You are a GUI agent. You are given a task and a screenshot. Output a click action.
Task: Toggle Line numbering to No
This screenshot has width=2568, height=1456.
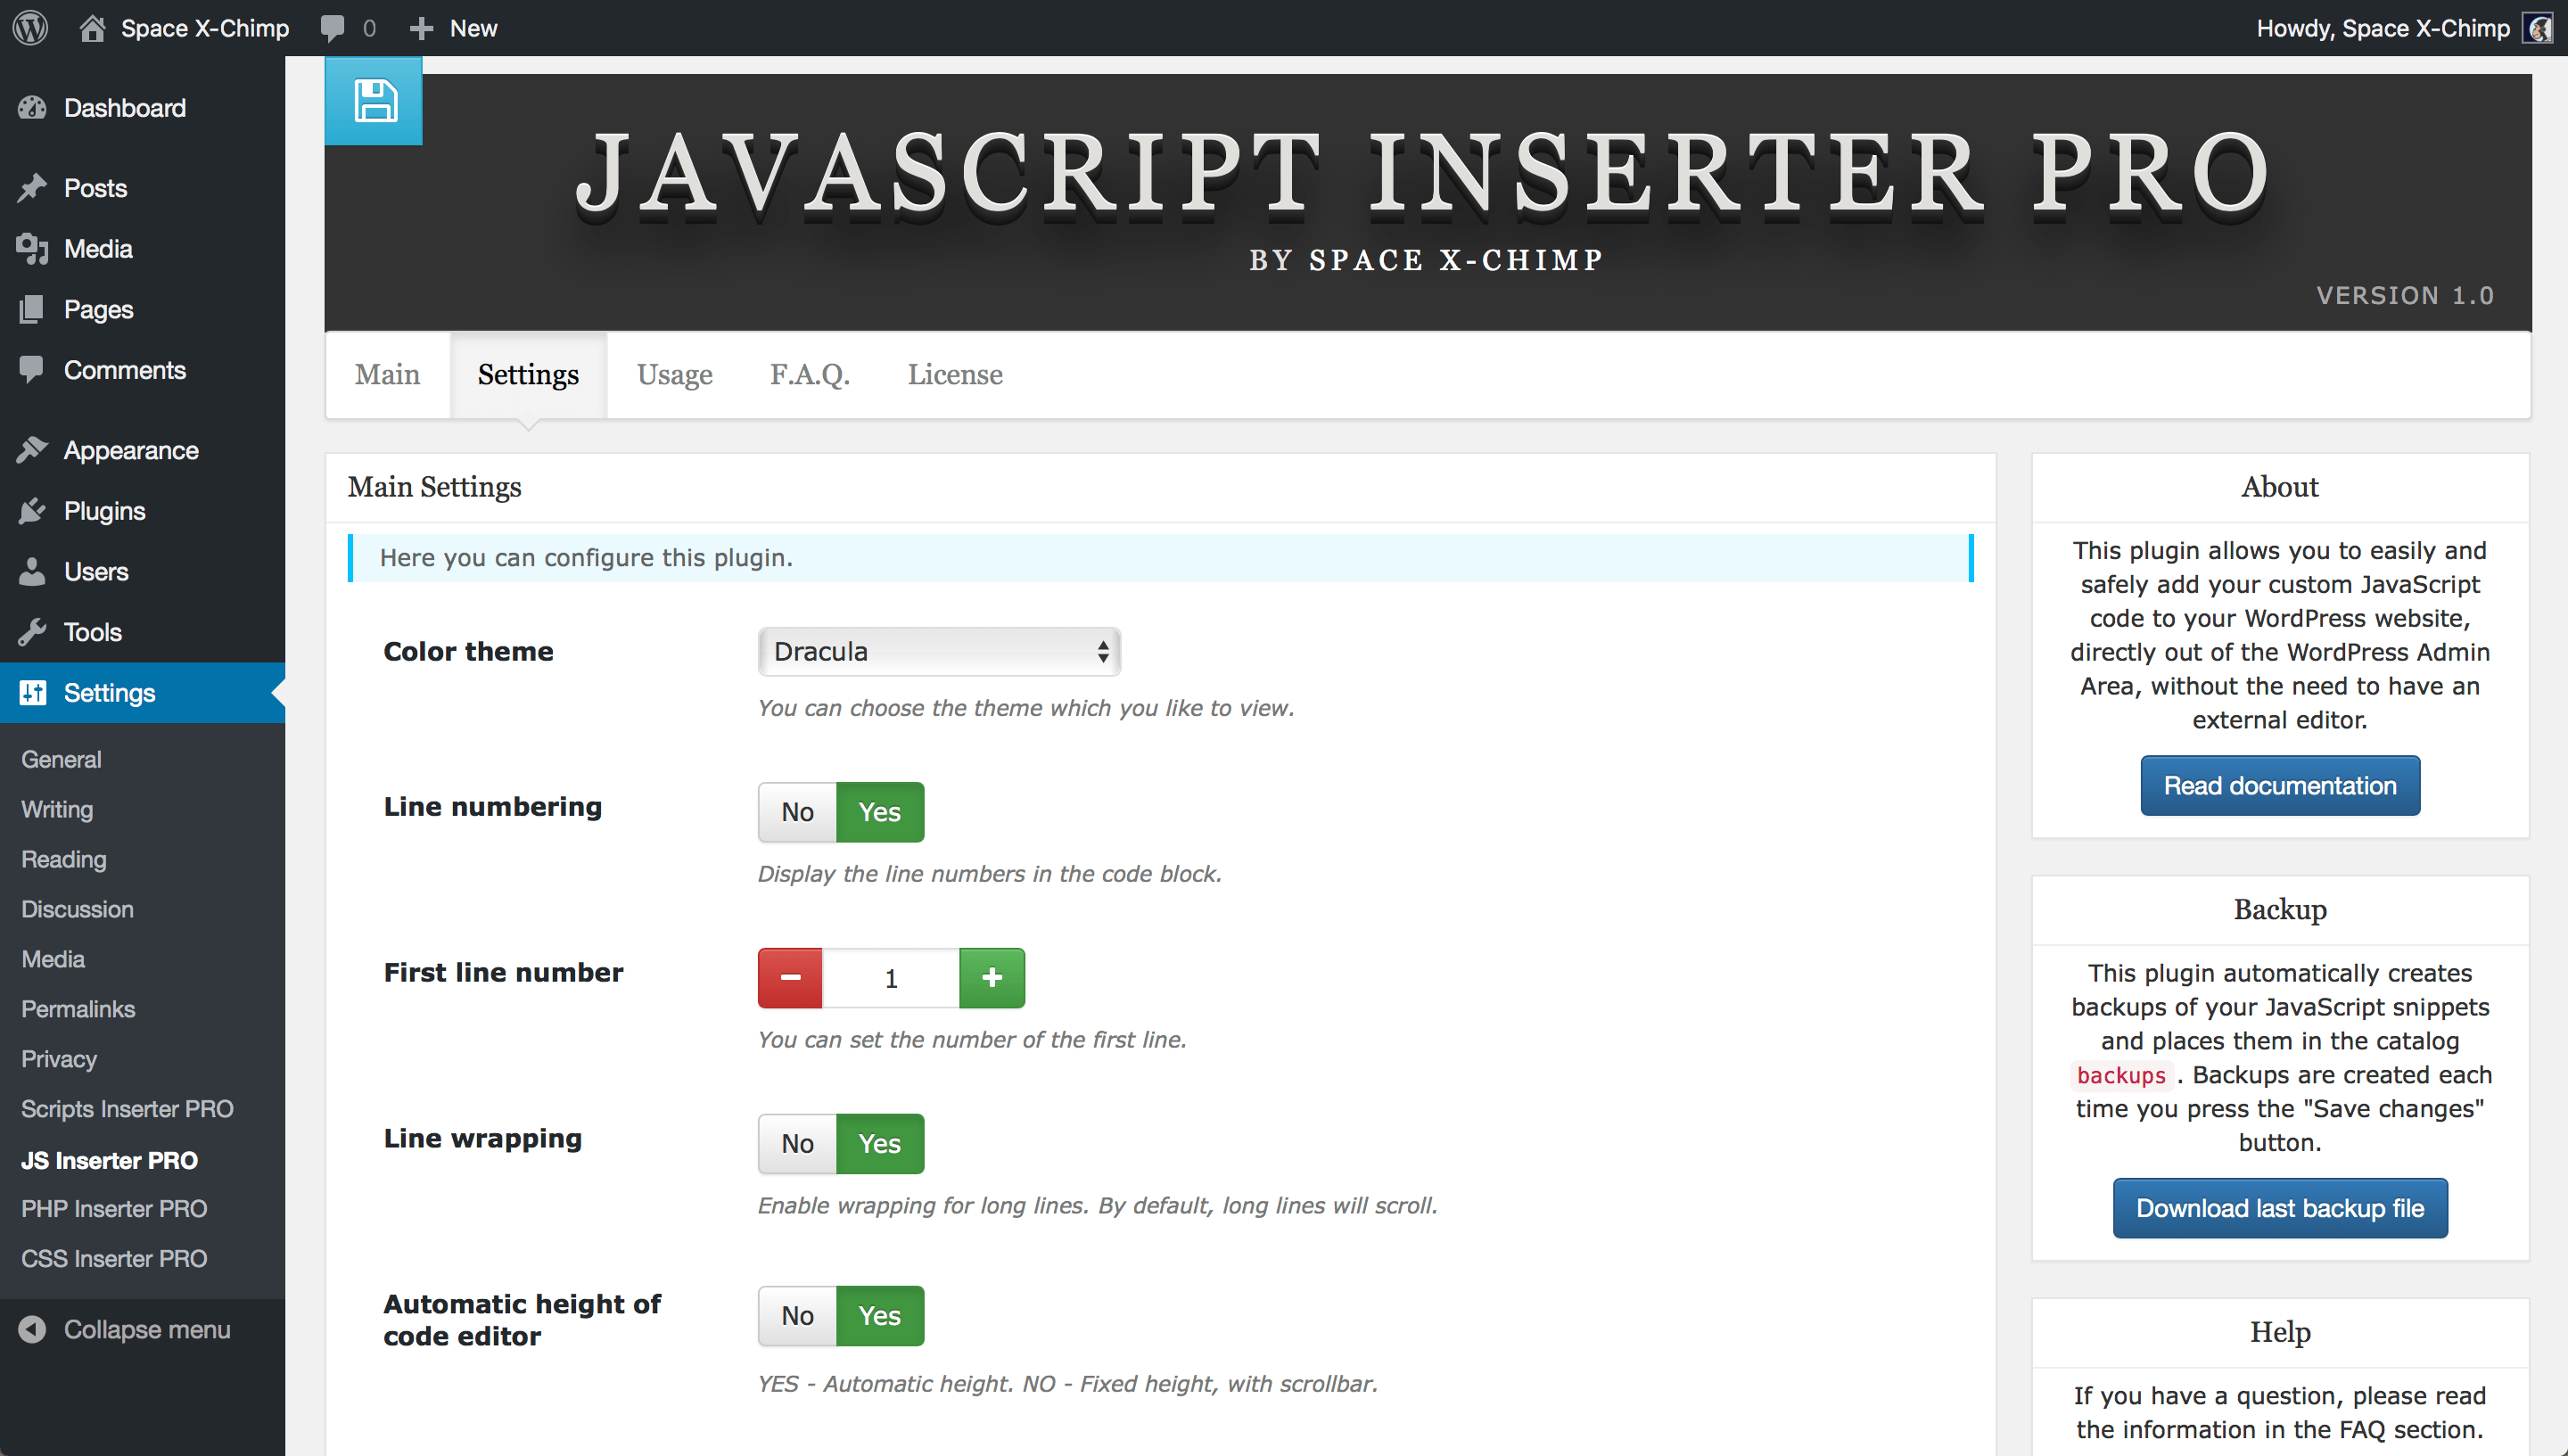(797, 812)
